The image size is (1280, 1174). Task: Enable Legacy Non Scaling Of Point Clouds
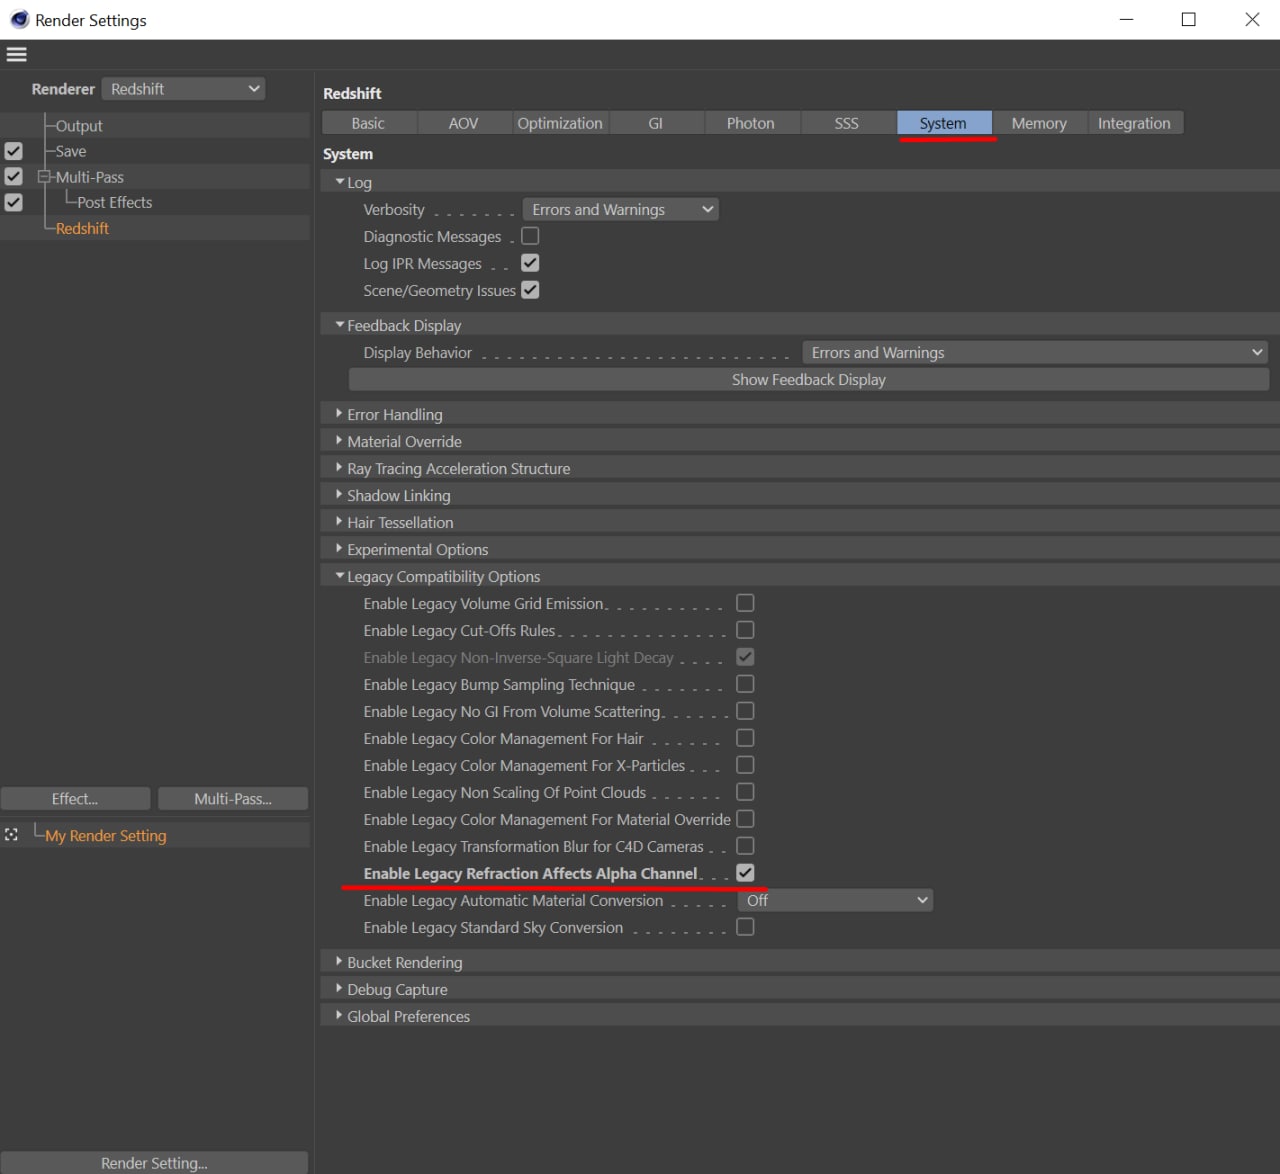pyautogui.click(x=745, y=792)
